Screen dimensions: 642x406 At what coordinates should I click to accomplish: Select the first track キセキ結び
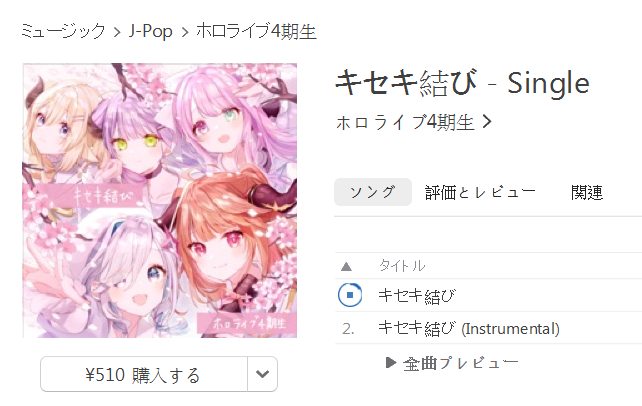click(417, 295)
